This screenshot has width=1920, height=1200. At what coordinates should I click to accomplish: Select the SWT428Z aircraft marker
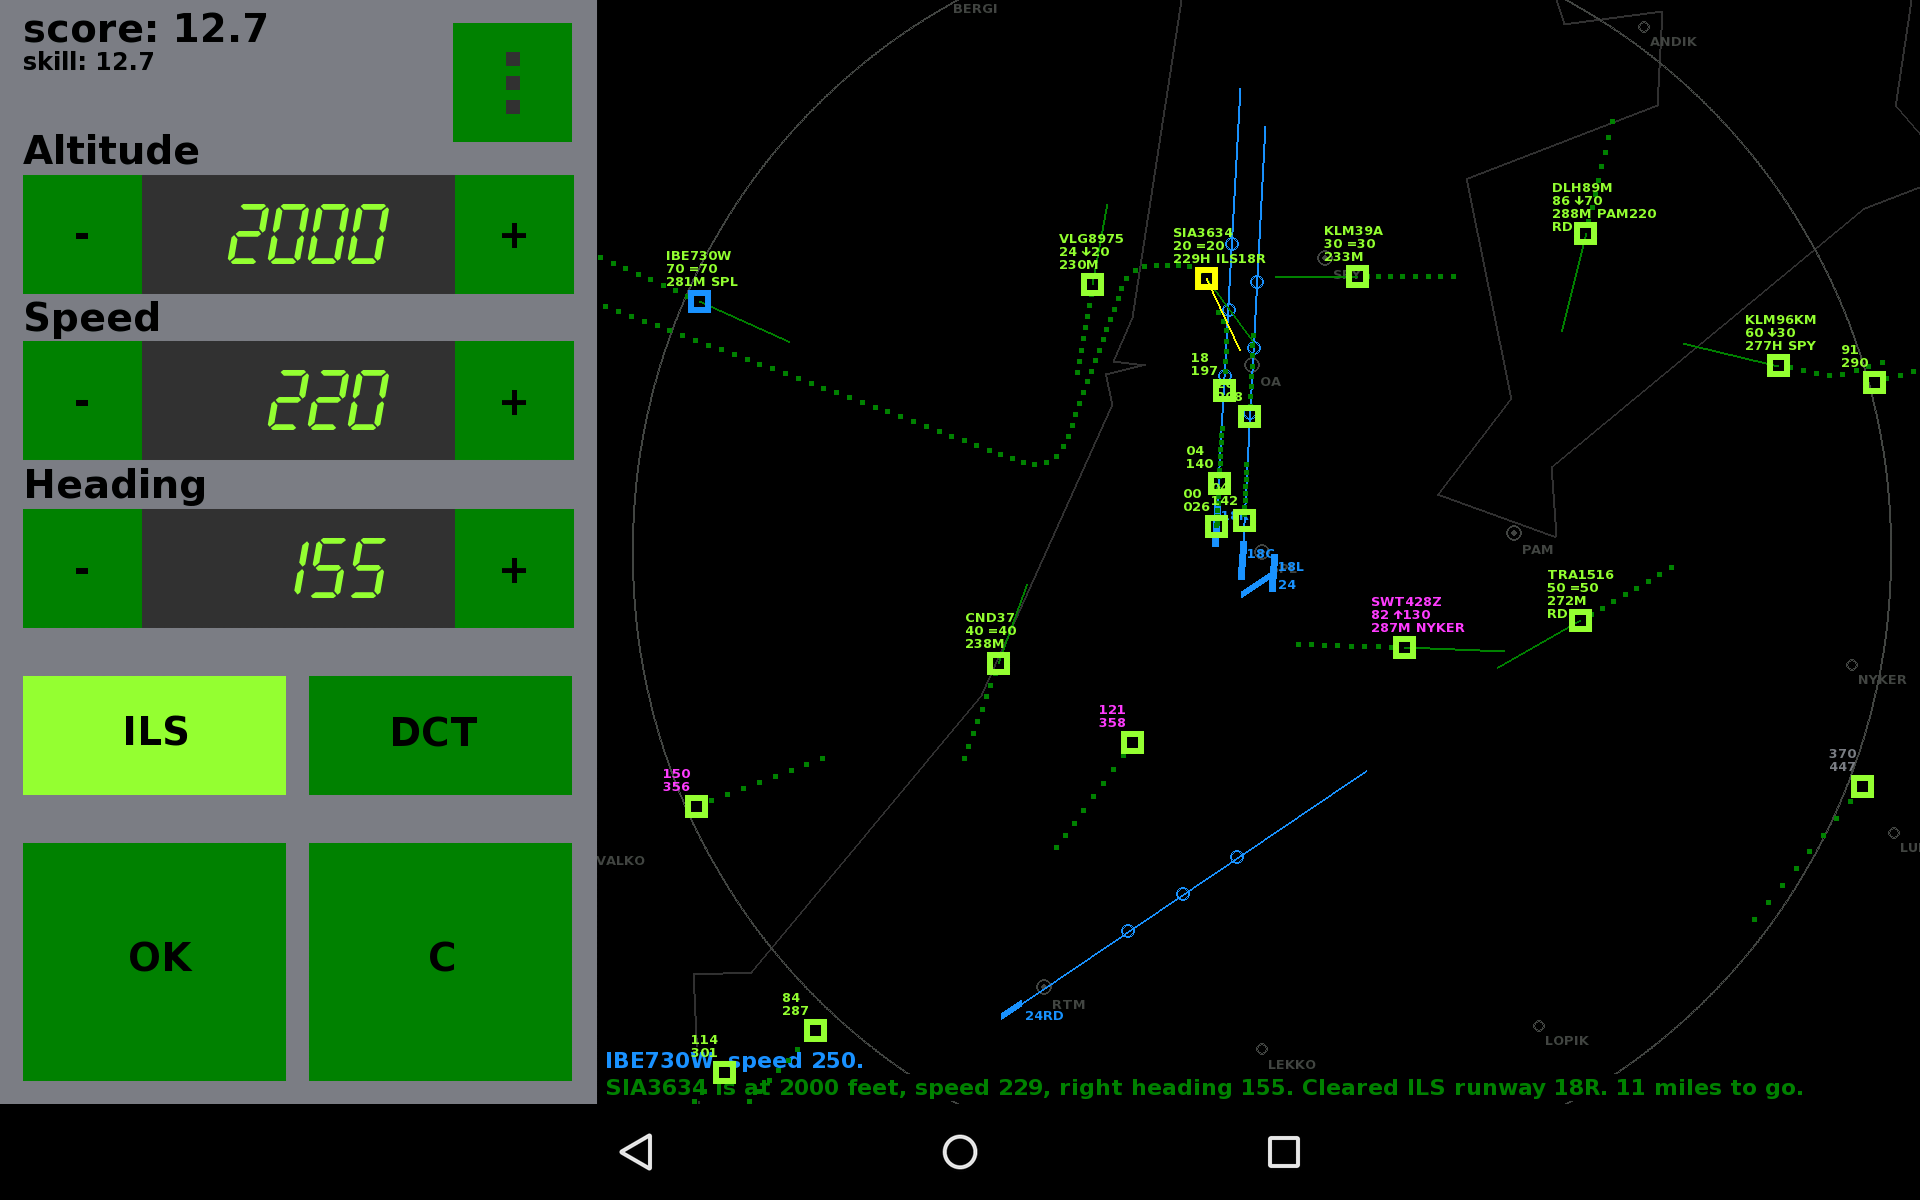[1404, 648]
